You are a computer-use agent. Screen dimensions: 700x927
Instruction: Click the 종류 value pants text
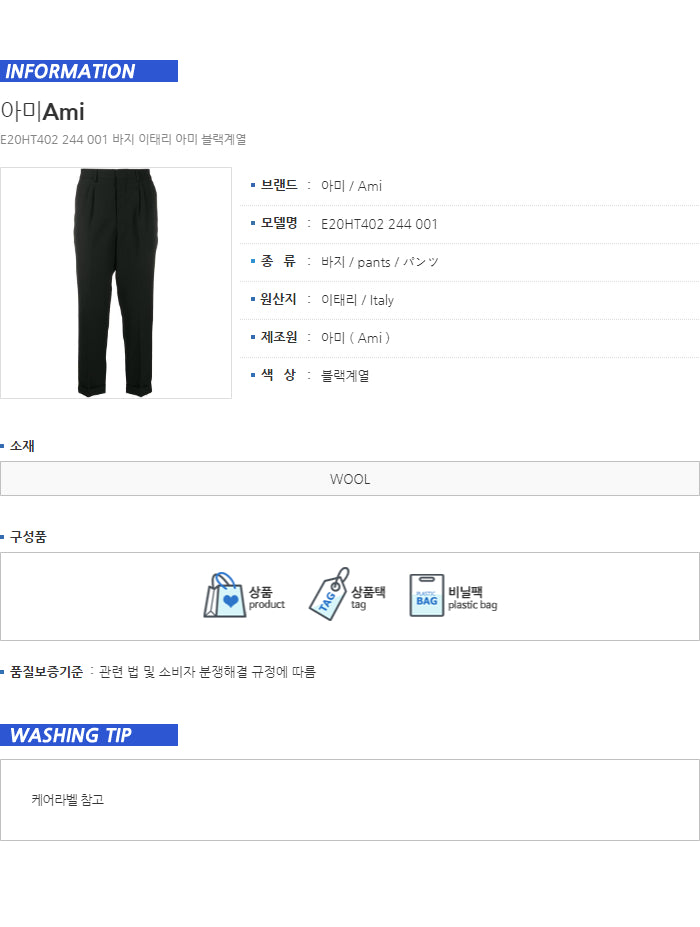pos(374,262)
